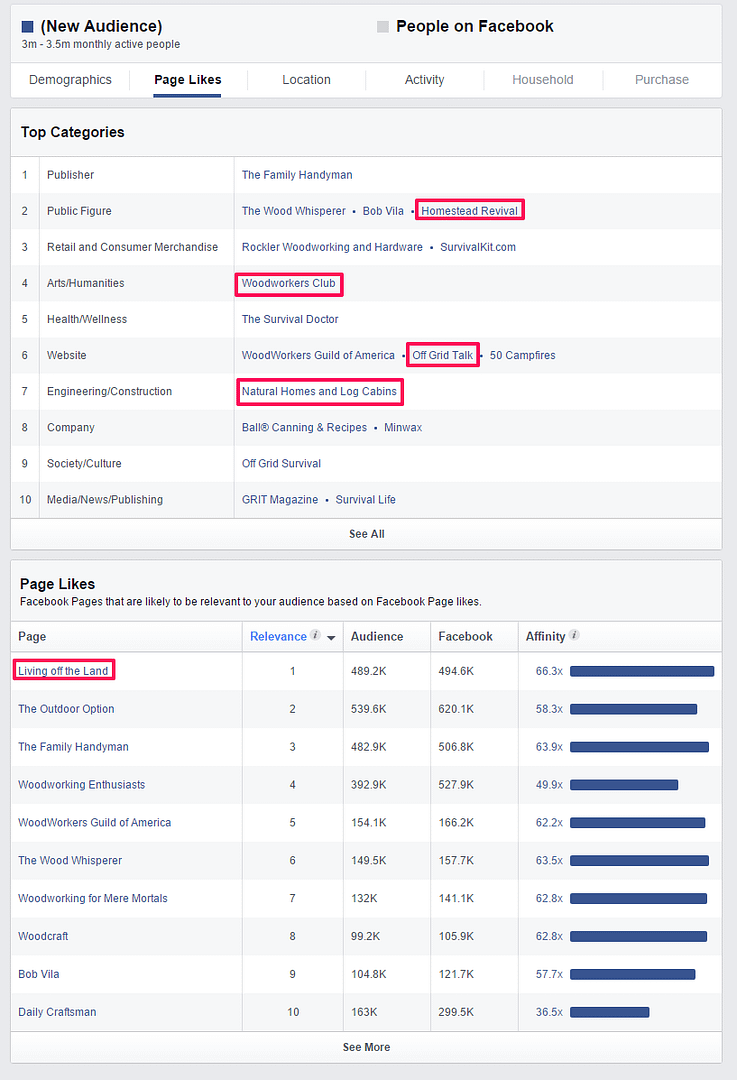Image resolution: width=737 pixels, height=1080 pixels.
Task: Open the Homestead Revival page link
Action: click(469, 211)
